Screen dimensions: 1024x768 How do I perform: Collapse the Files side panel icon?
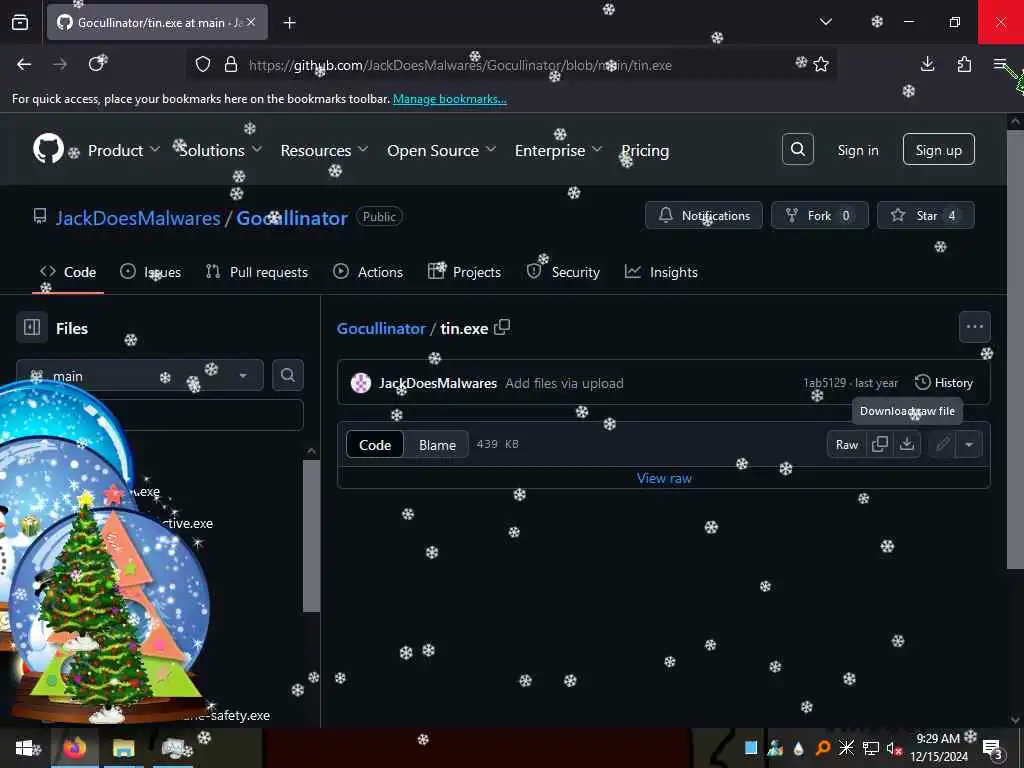(x=32, y=327)
